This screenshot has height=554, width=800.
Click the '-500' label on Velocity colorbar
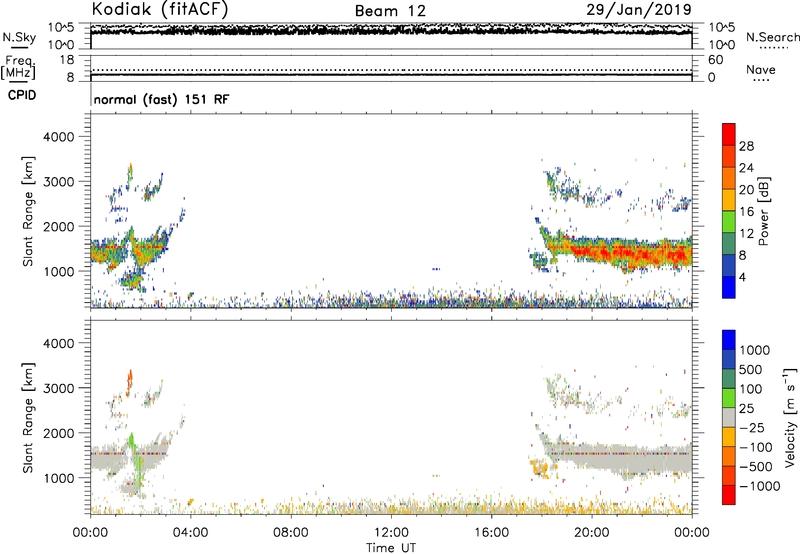(x=756, y=466)
